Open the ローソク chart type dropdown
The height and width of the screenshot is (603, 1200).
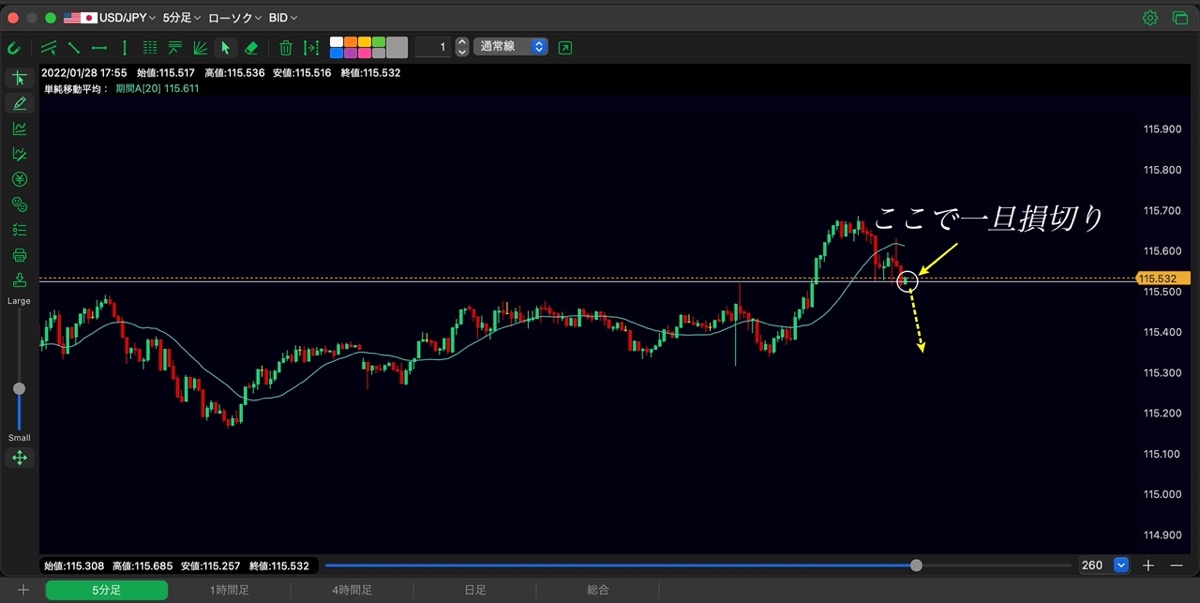235,18
